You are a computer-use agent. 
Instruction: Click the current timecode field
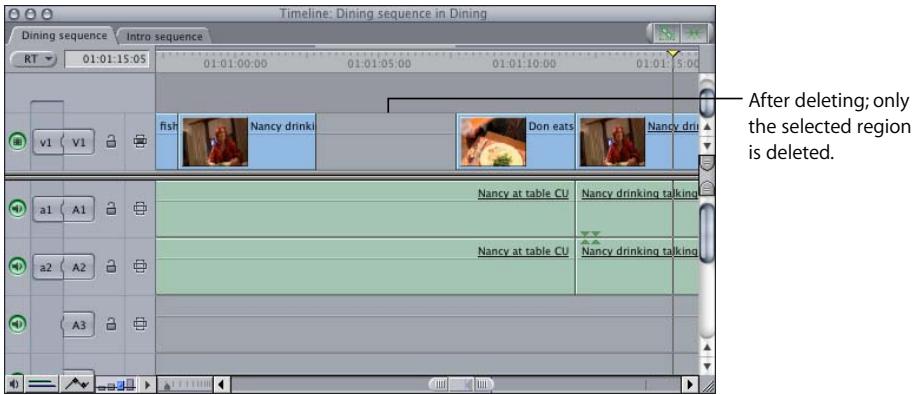click(x=107, y=58)
